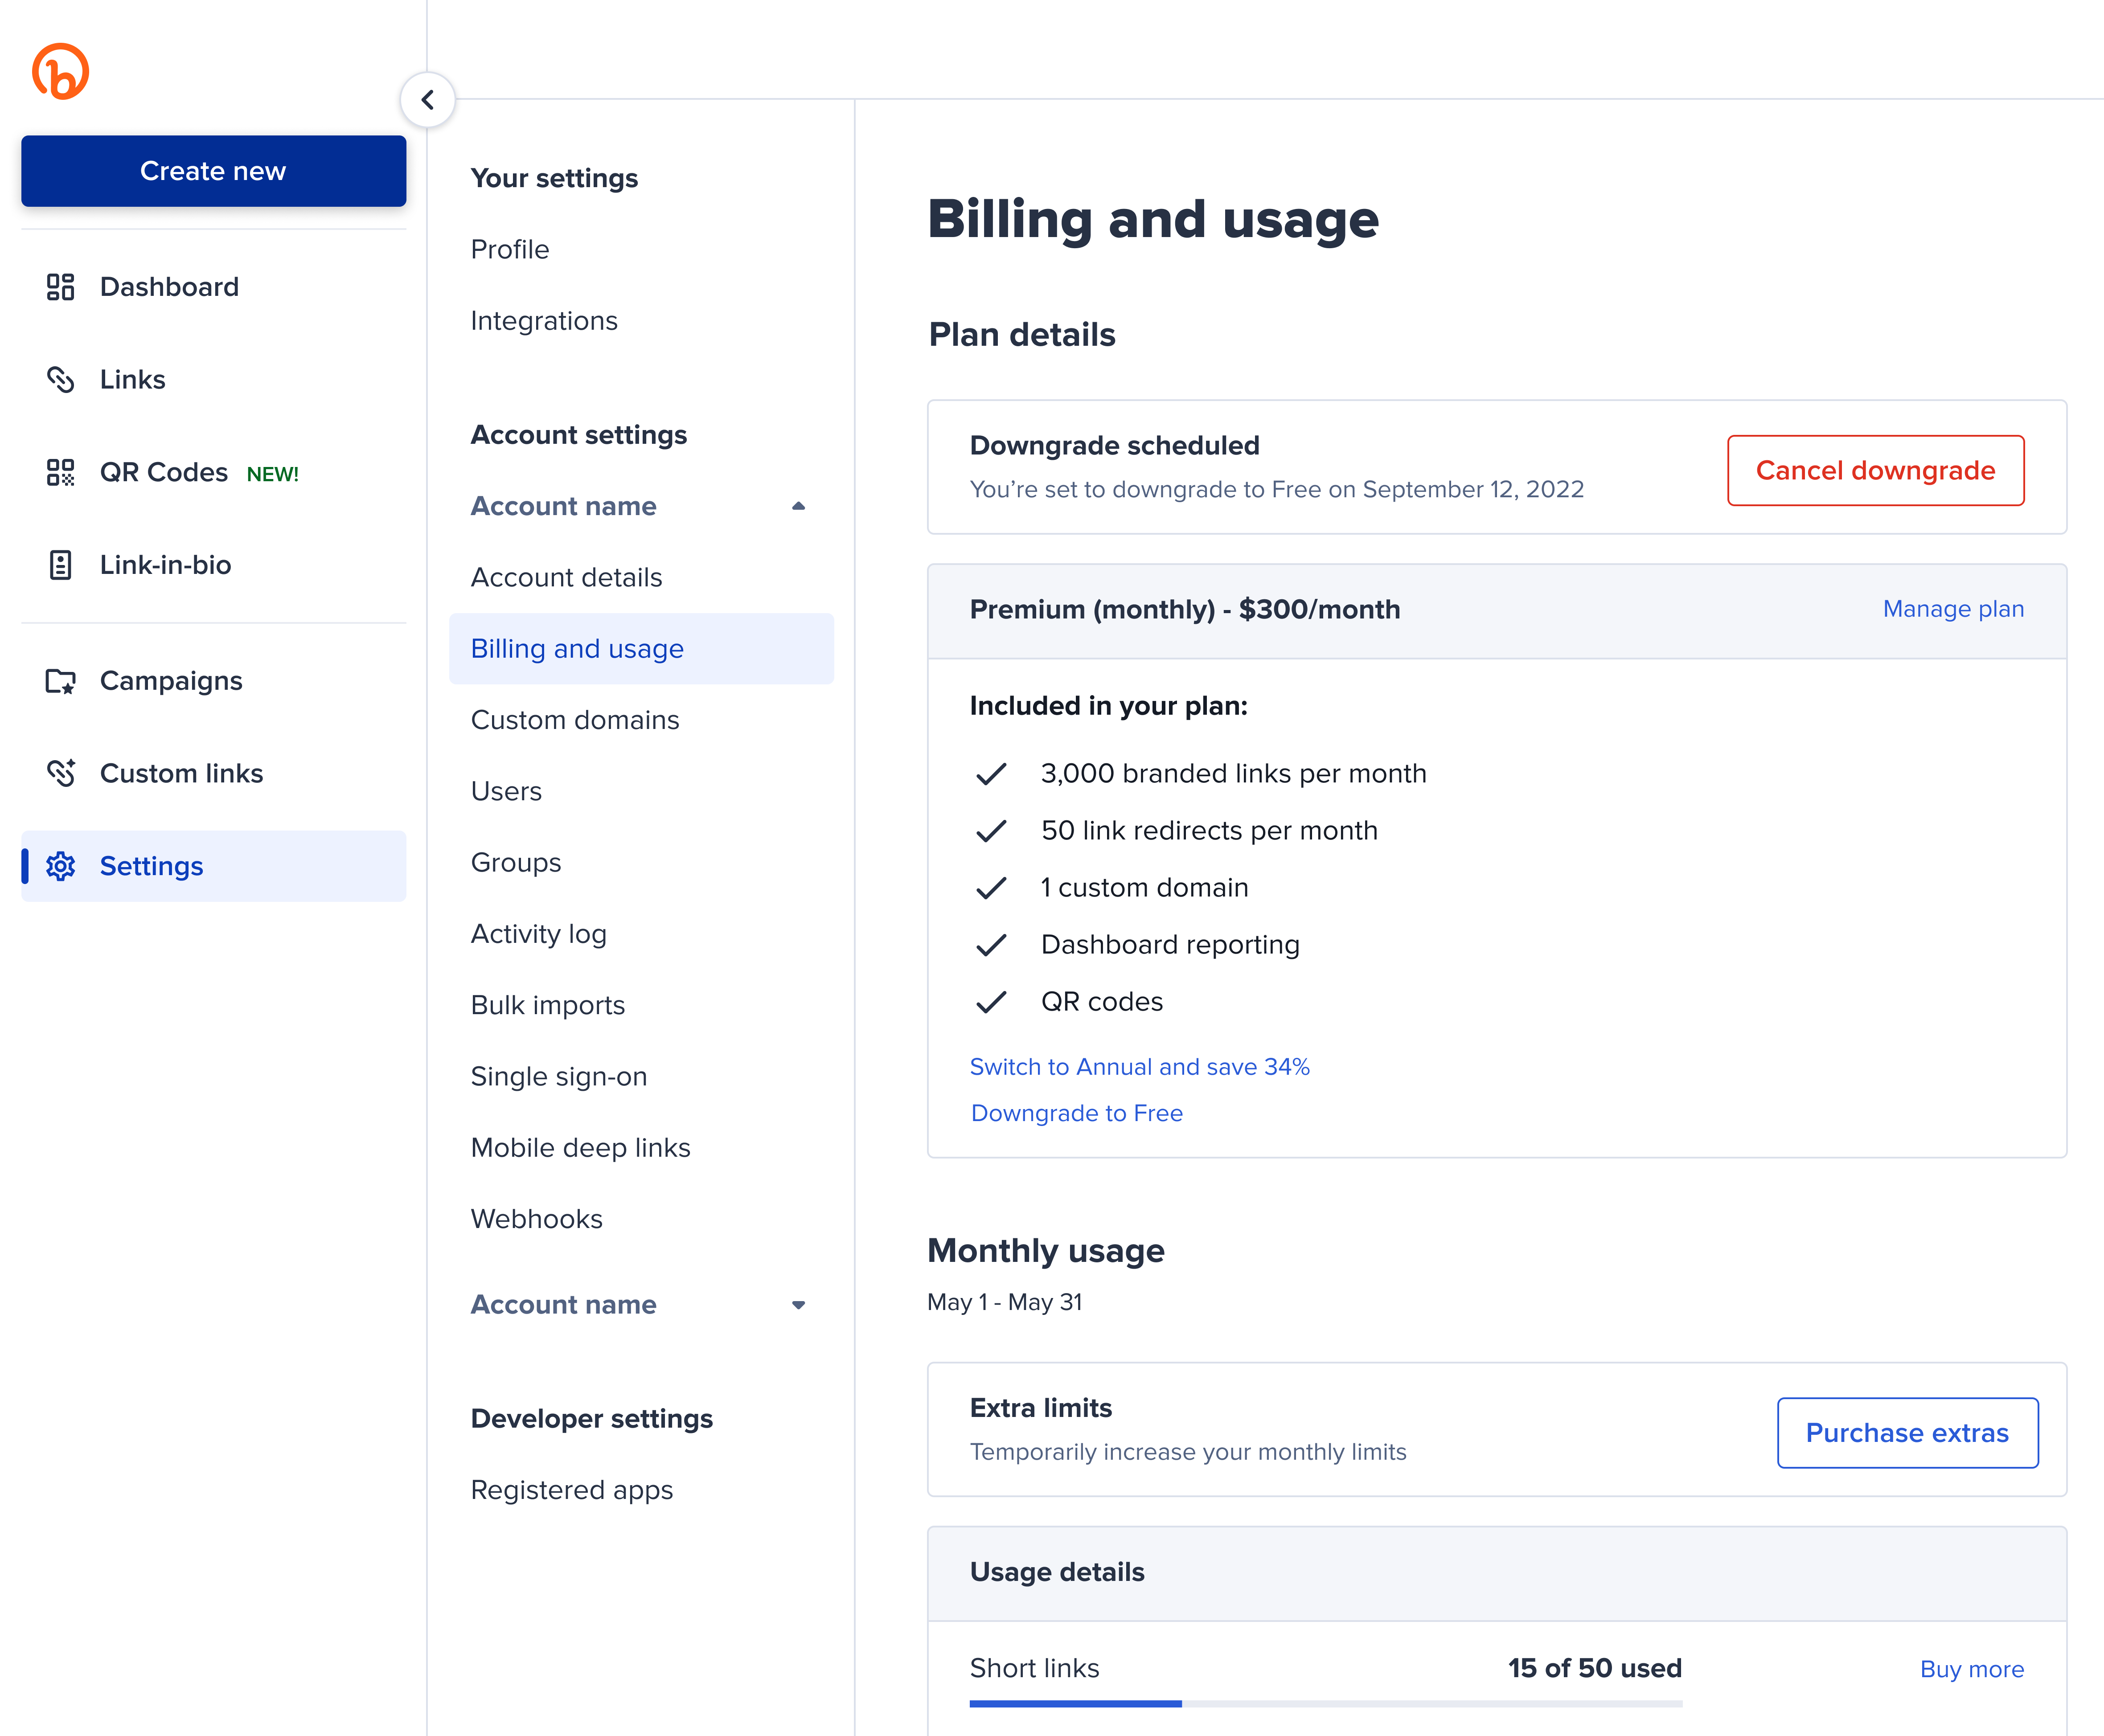Click the checkmark beside Dashboard reporting
Screen dimensions: 2104x1736
991,945
